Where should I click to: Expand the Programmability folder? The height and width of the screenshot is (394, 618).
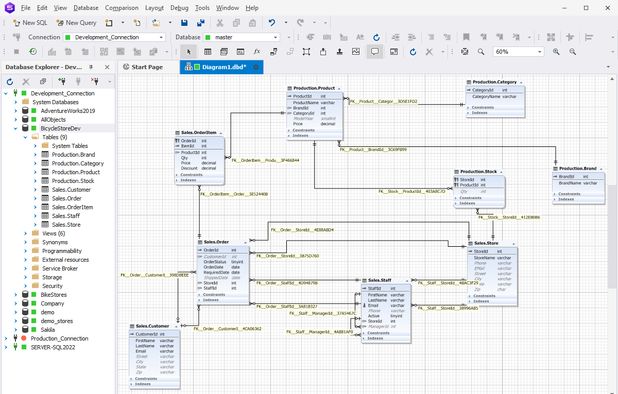(x=25, y=251)
